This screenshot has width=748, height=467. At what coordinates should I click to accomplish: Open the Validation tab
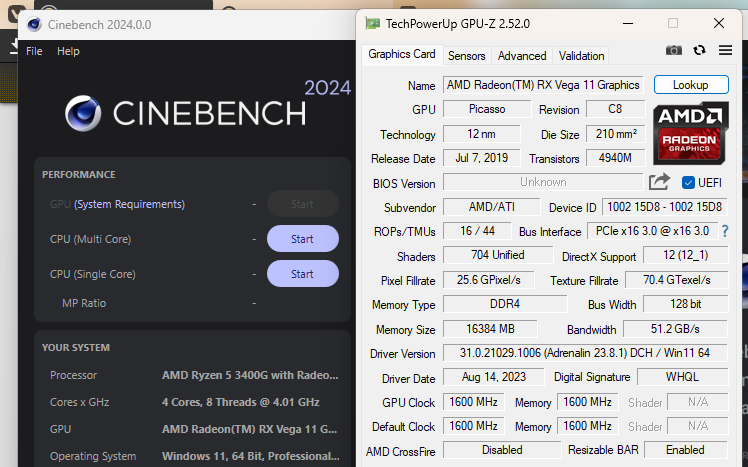click(x=581, y=56)
